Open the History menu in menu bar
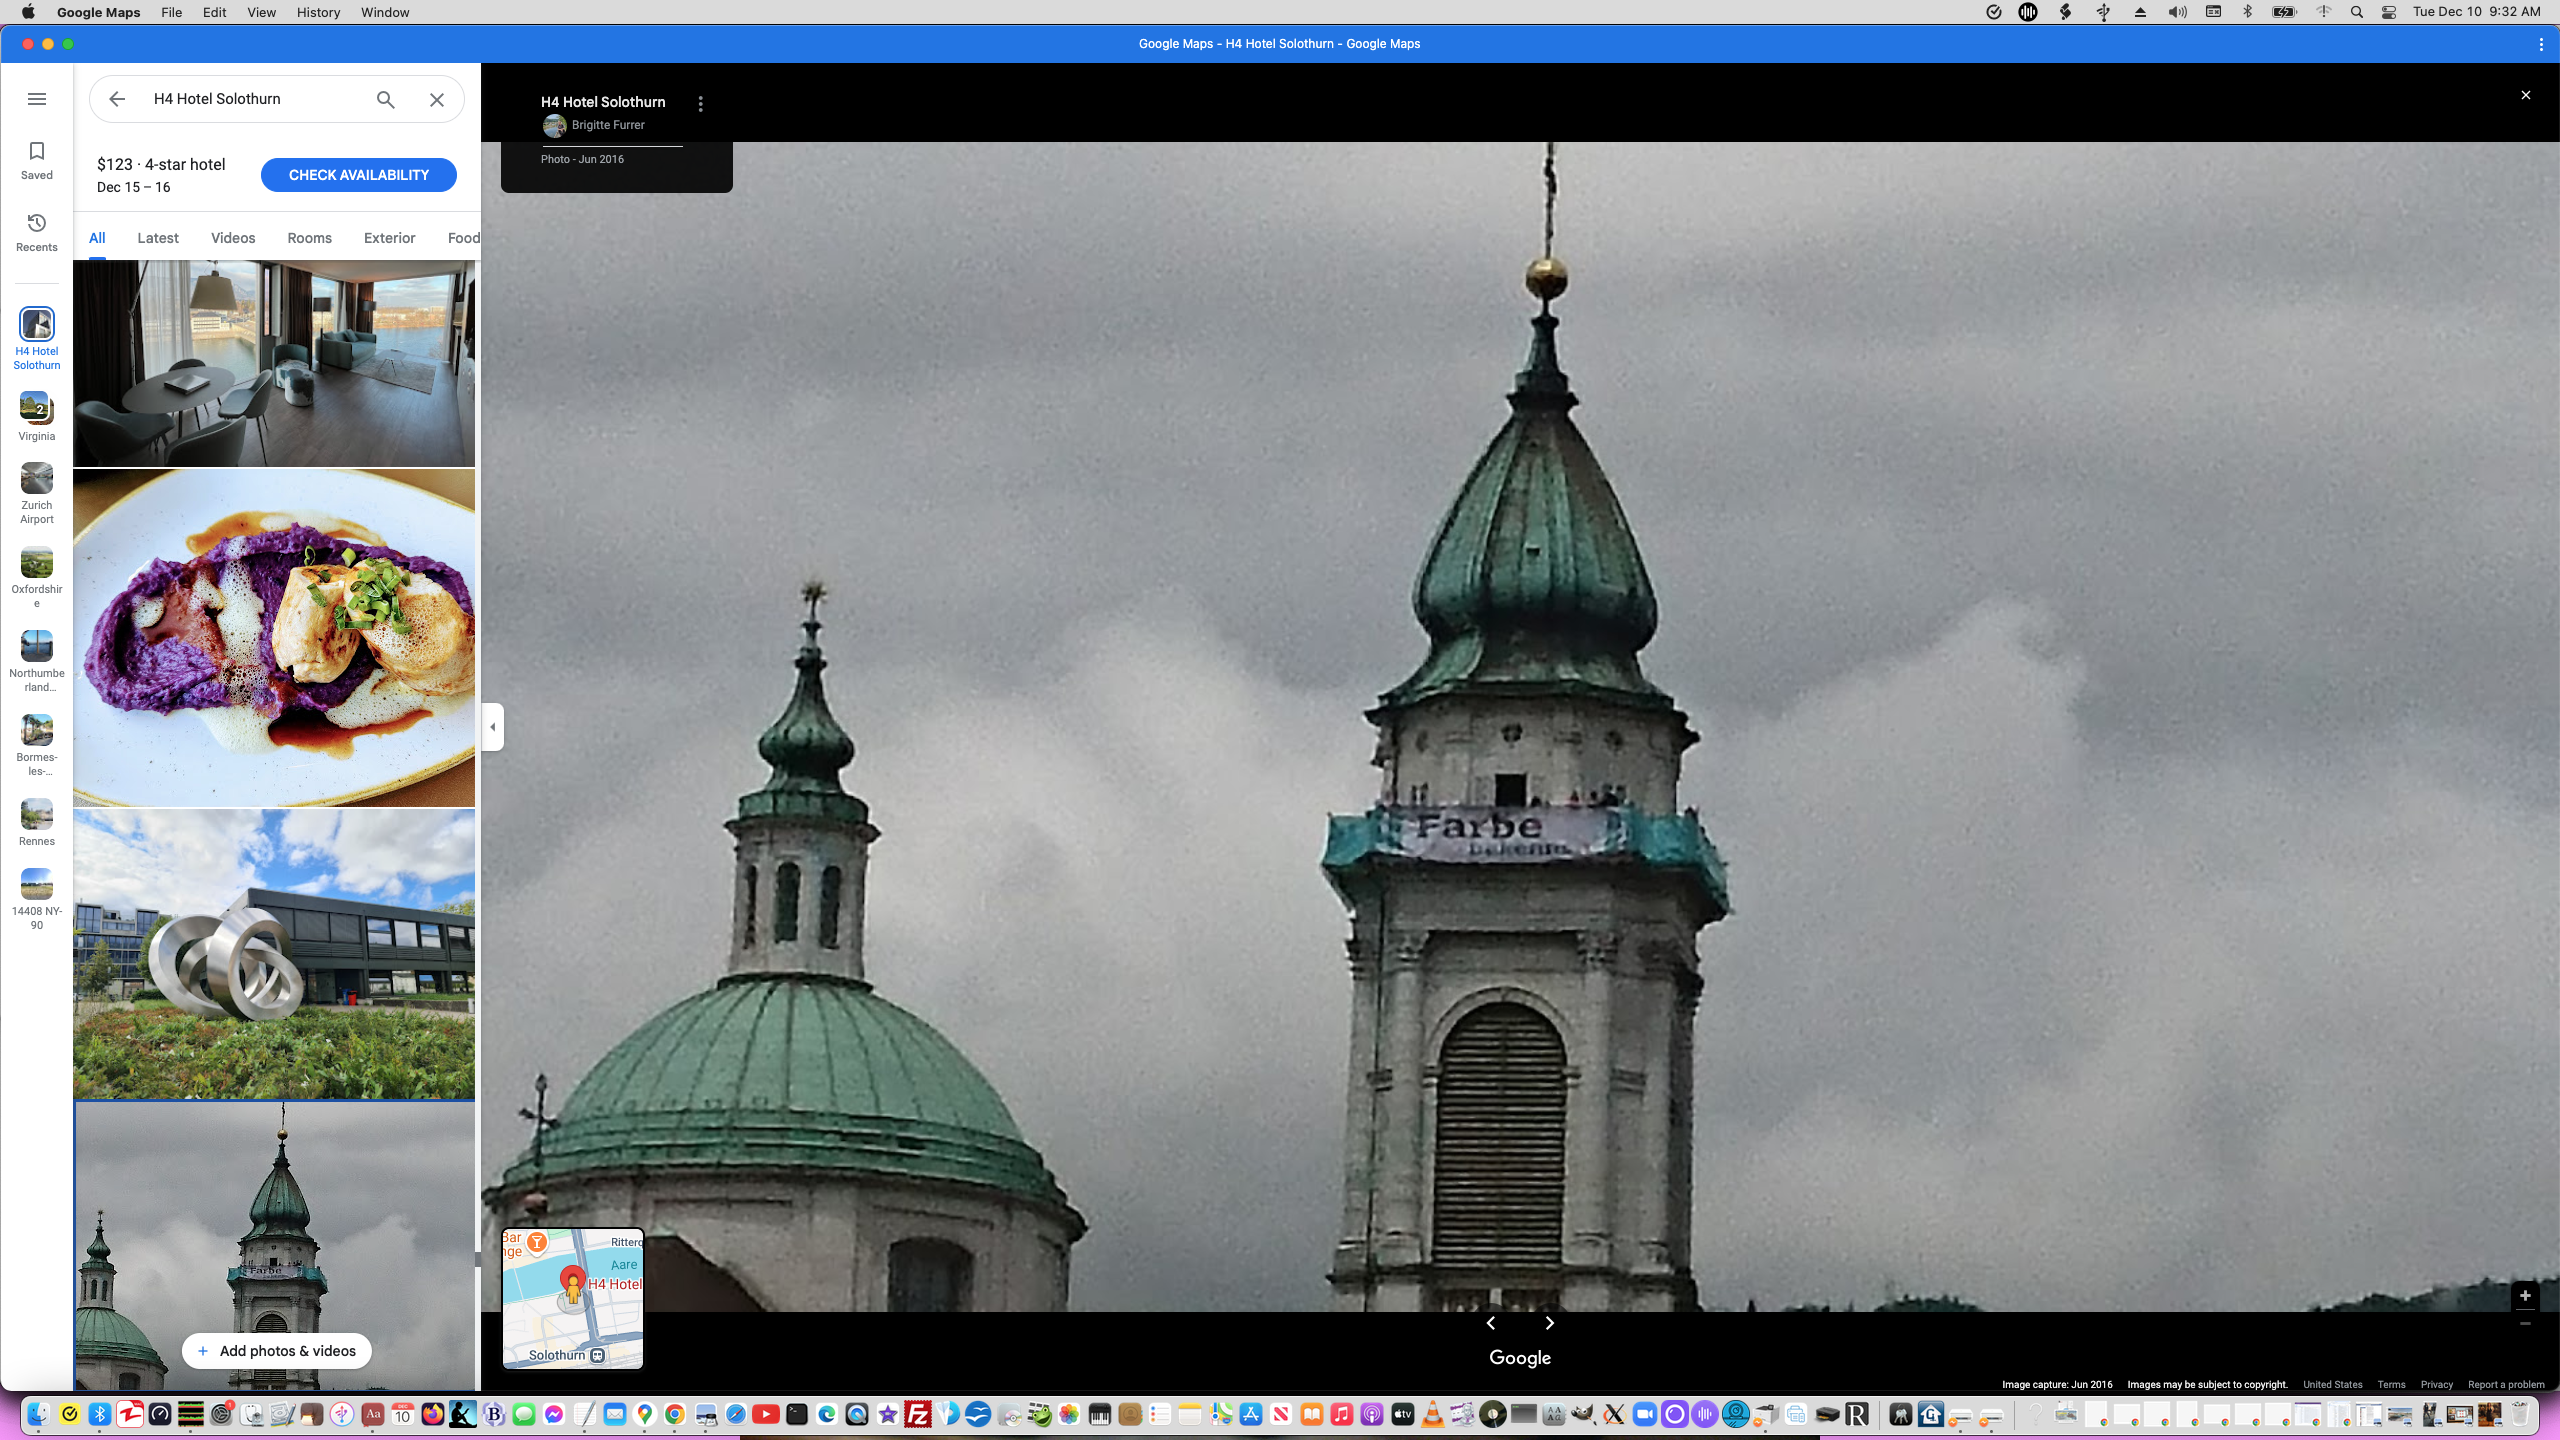The width and height of the screenshot is (2560, 1440). (318, 12)
